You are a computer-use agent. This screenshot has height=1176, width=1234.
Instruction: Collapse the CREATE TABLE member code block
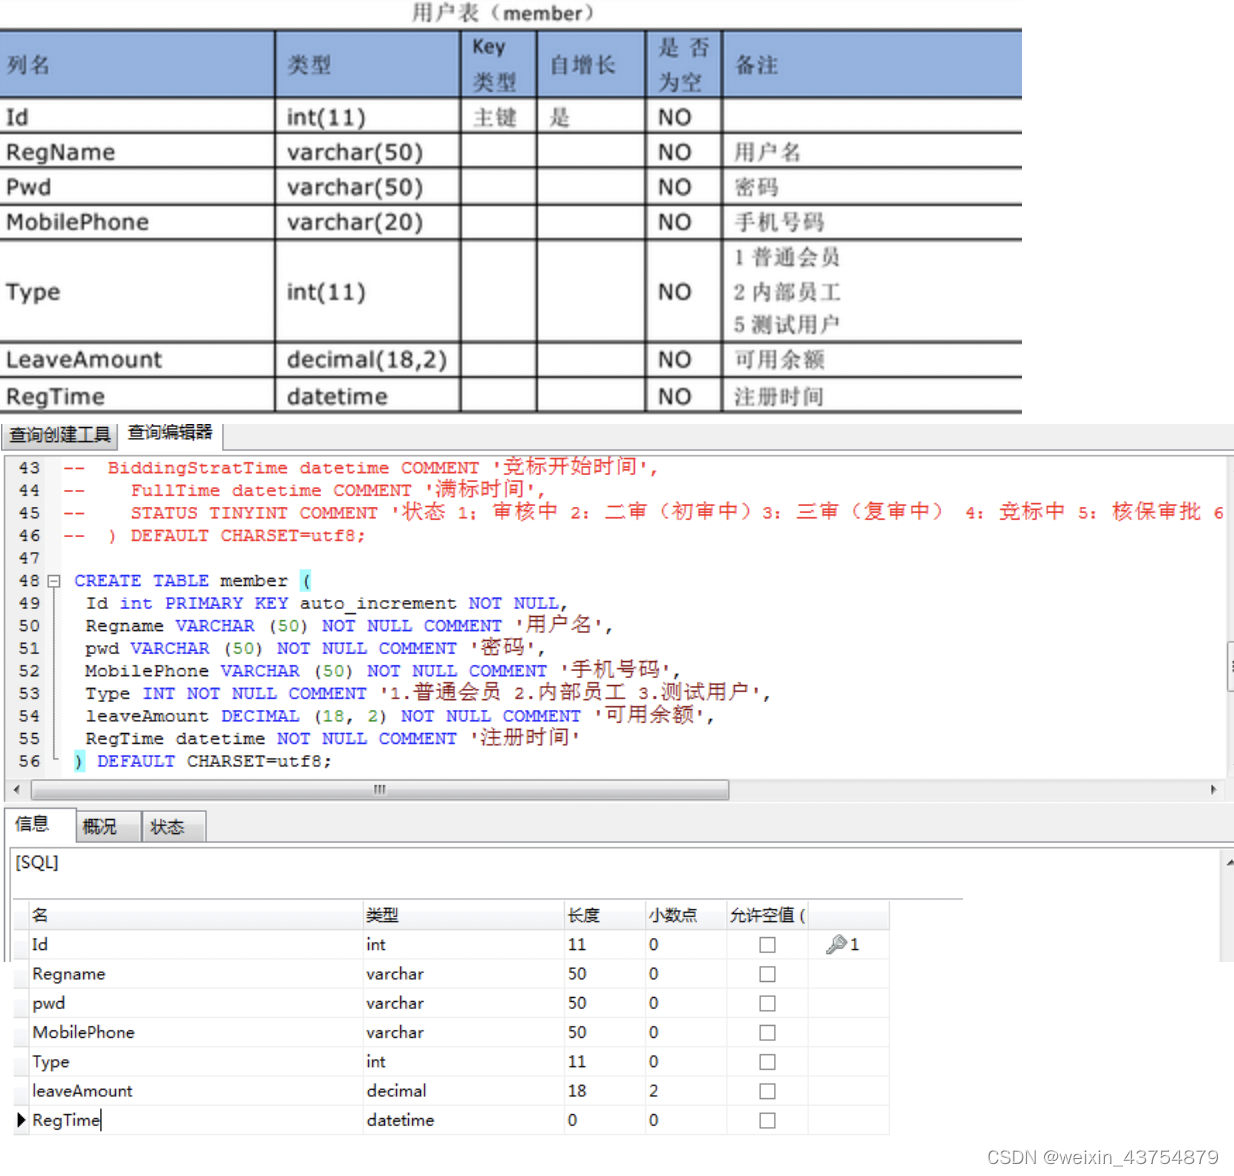coord(54,581)
